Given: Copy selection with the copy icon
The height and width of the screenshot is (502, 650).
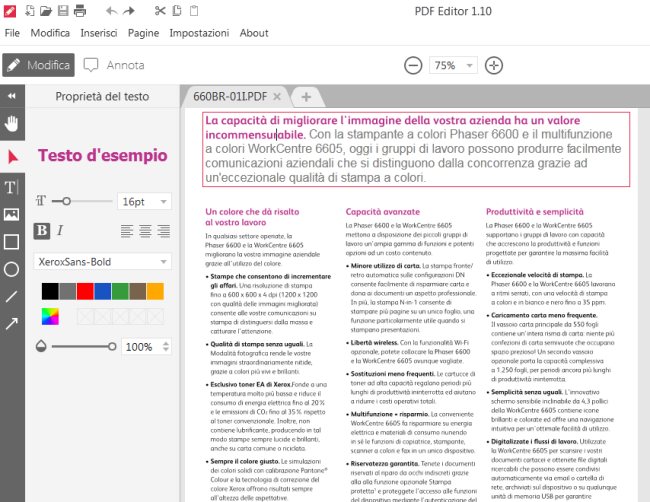Looking at the screenshot, I should click(x=177, y=11).
